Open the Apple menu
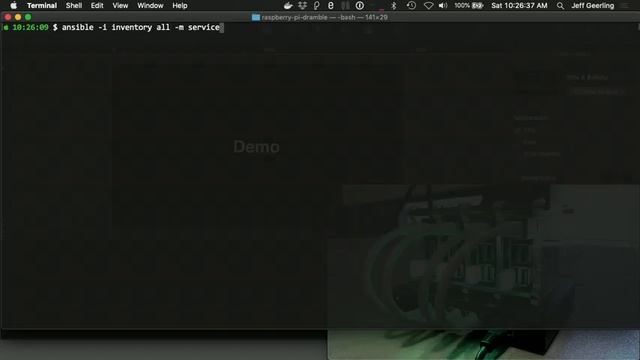This screenshot has height=360, width=640. click(13, 6)
